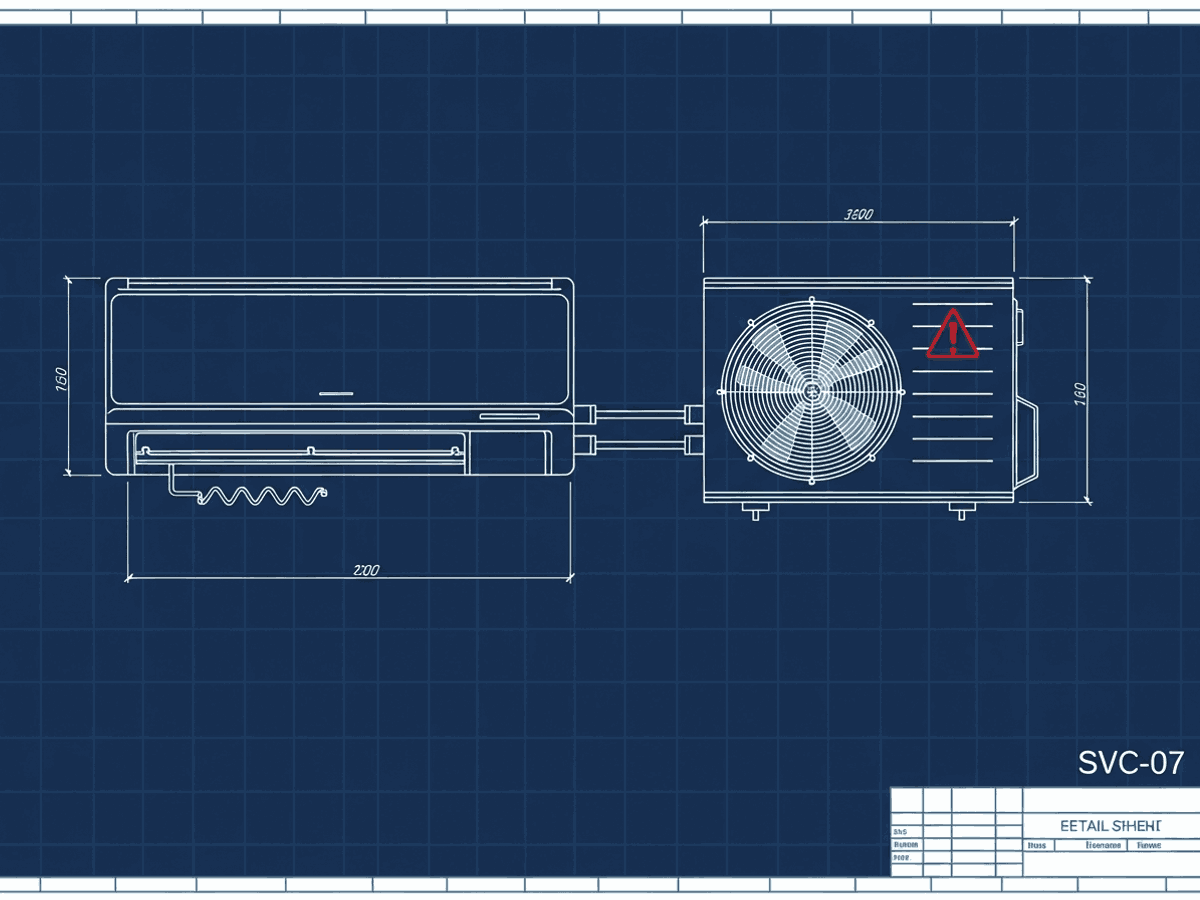Select the 3600 width dimension text
This screenshot has width=1200, height=900.
pyautogui.click(x=859, y=214)
